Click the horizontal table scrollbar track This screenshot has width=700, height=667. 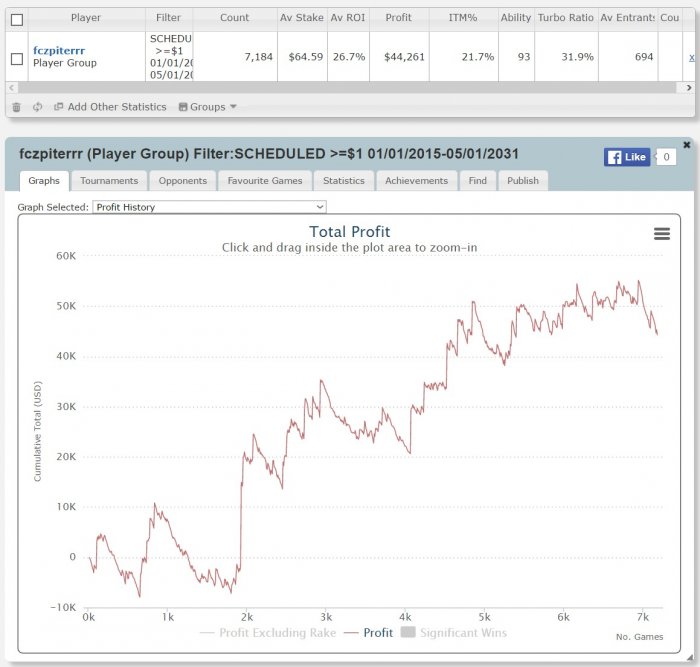point(346,88)
